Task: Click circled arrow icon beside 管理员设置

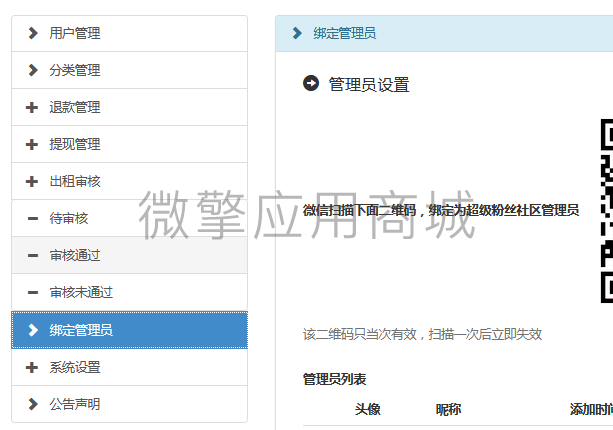Action: click(x=311, y=83)
